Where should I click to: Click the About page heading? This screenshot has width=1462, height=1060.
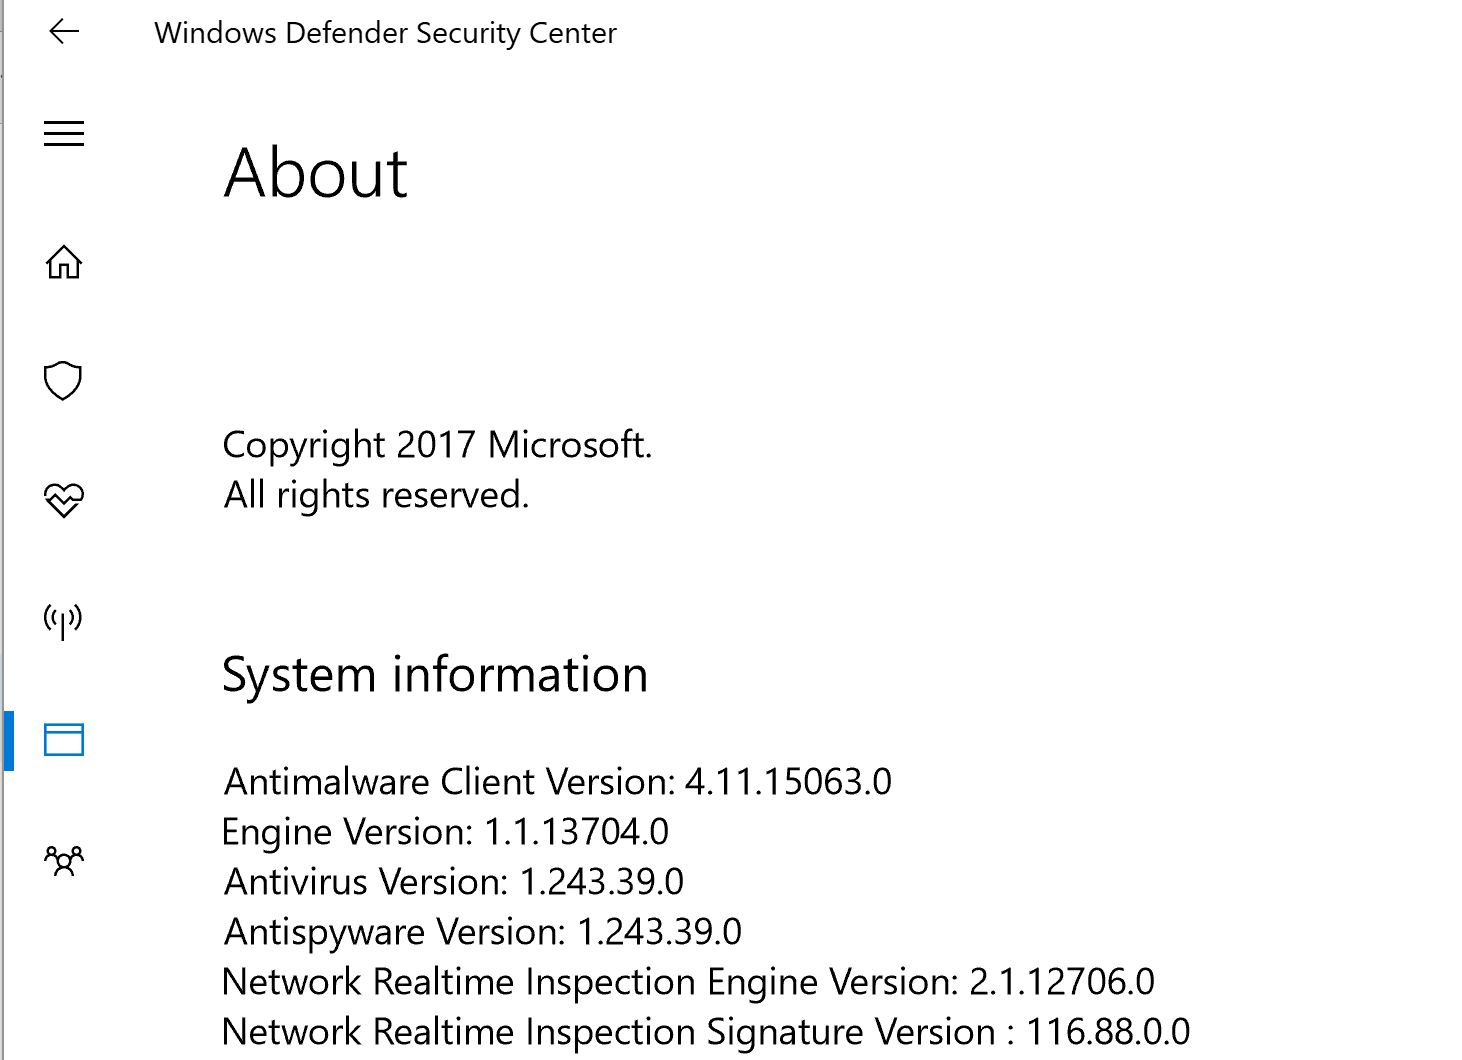tap(315, 173)
